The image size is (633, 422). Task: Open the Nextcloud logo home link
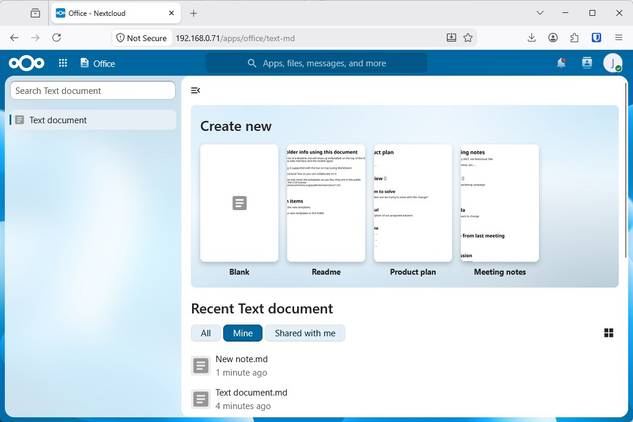pyautogui.click(x=27, y=63)
